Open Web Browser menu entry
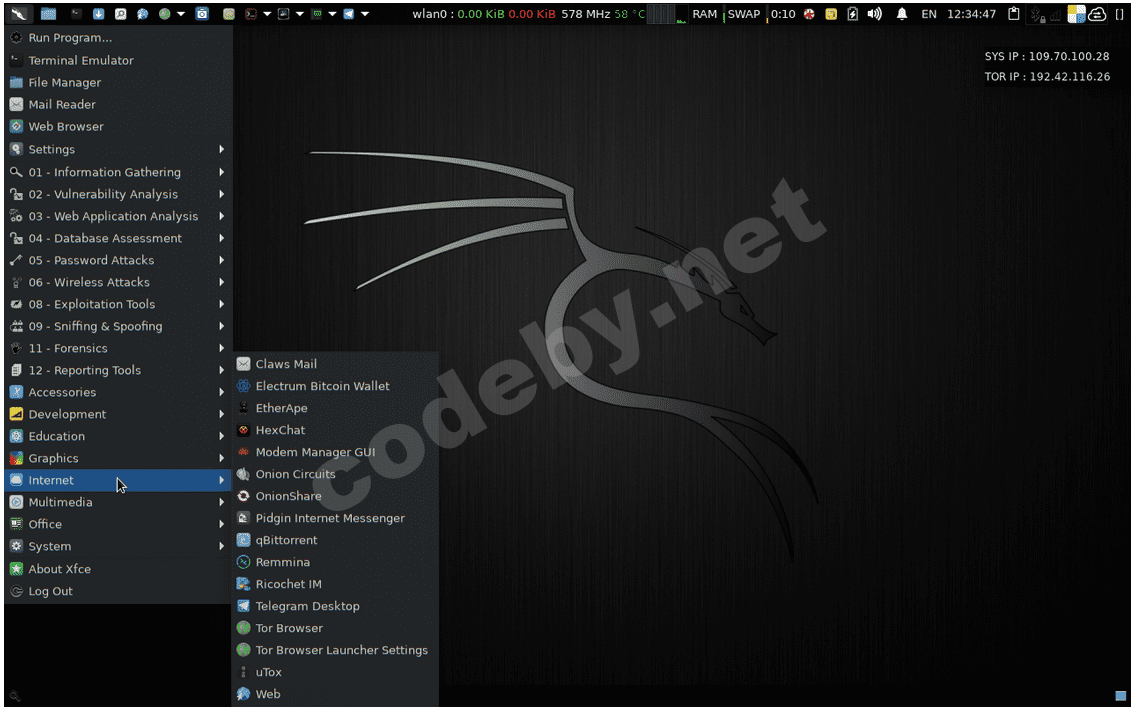The image size is (1132, 709). pos(118,126)
